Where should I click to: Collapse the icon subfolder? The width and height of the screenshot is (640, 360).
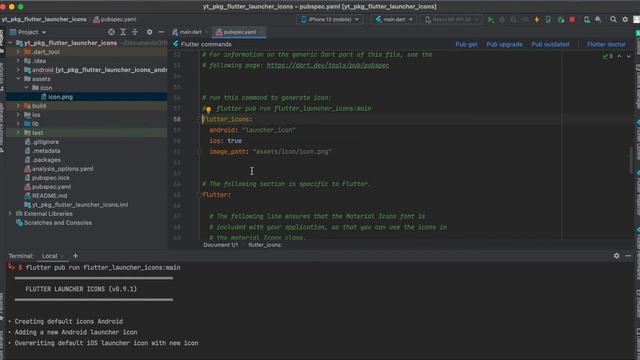pyautogui.click(x=26, y=88)
